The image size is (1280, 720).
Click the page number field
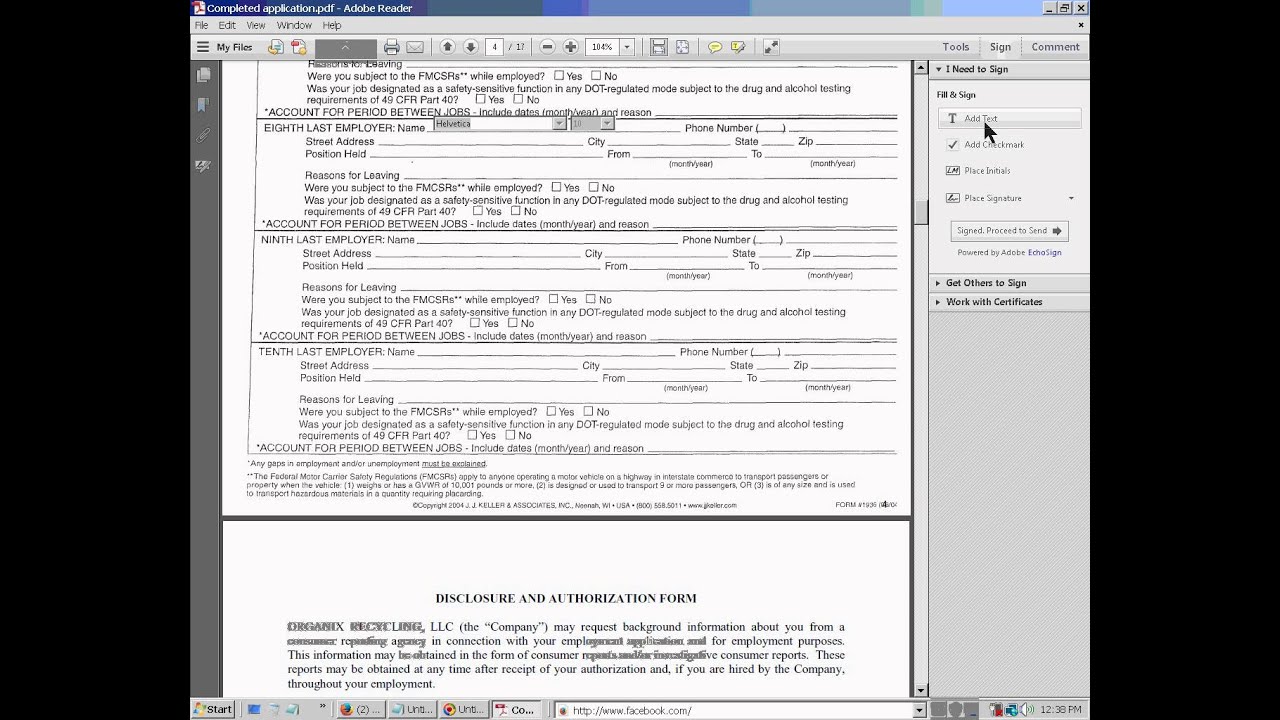[495, 47]
